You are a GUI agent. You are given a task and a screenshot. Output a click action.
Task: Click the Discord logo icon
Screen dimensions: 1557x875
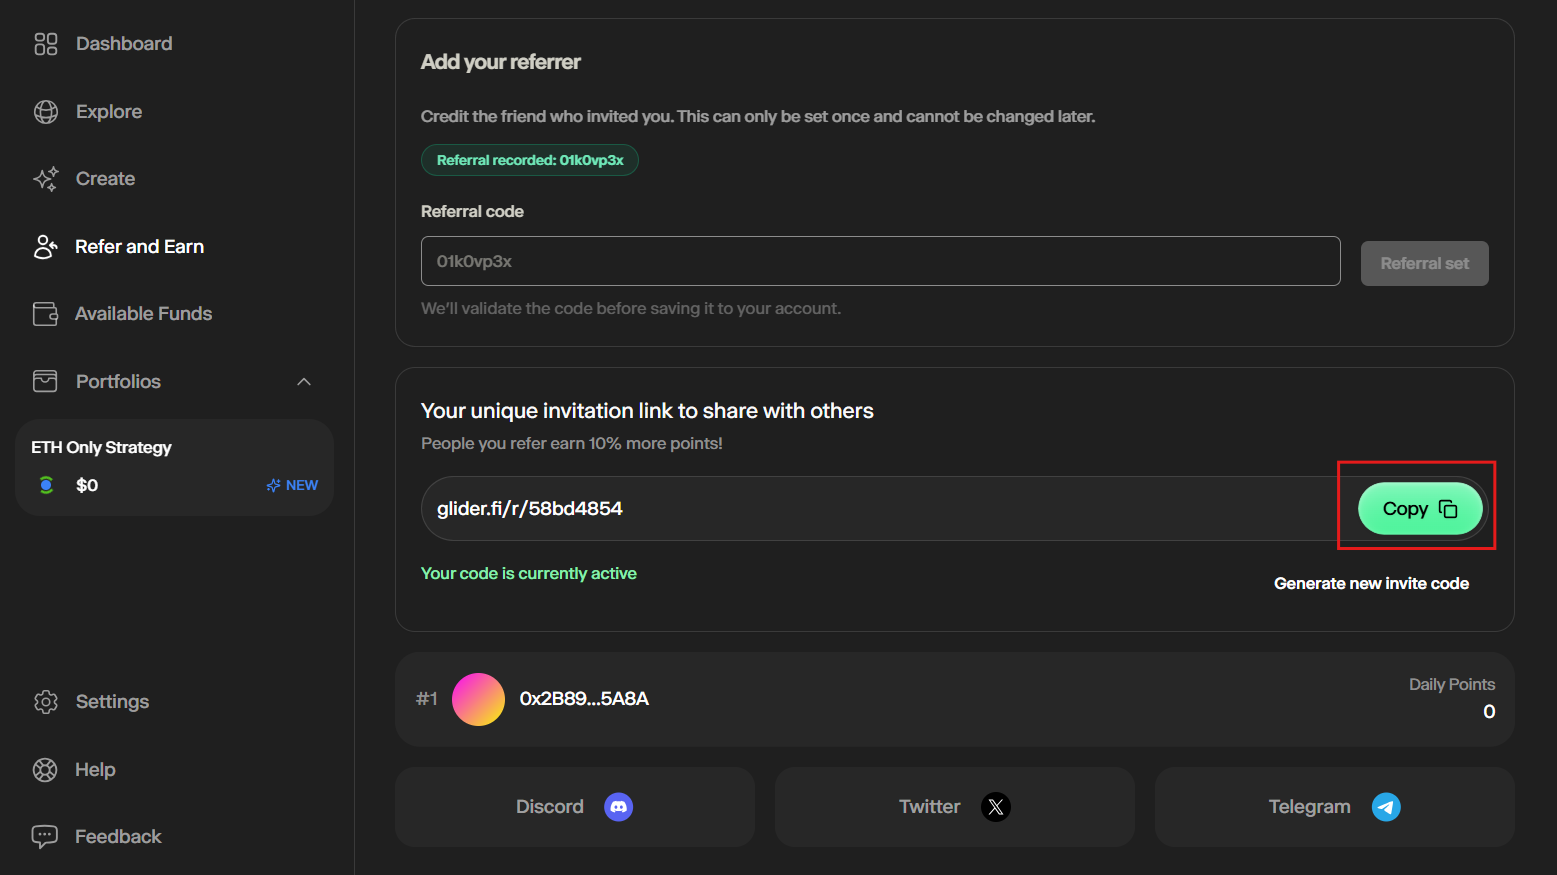[x=619, y=807]
